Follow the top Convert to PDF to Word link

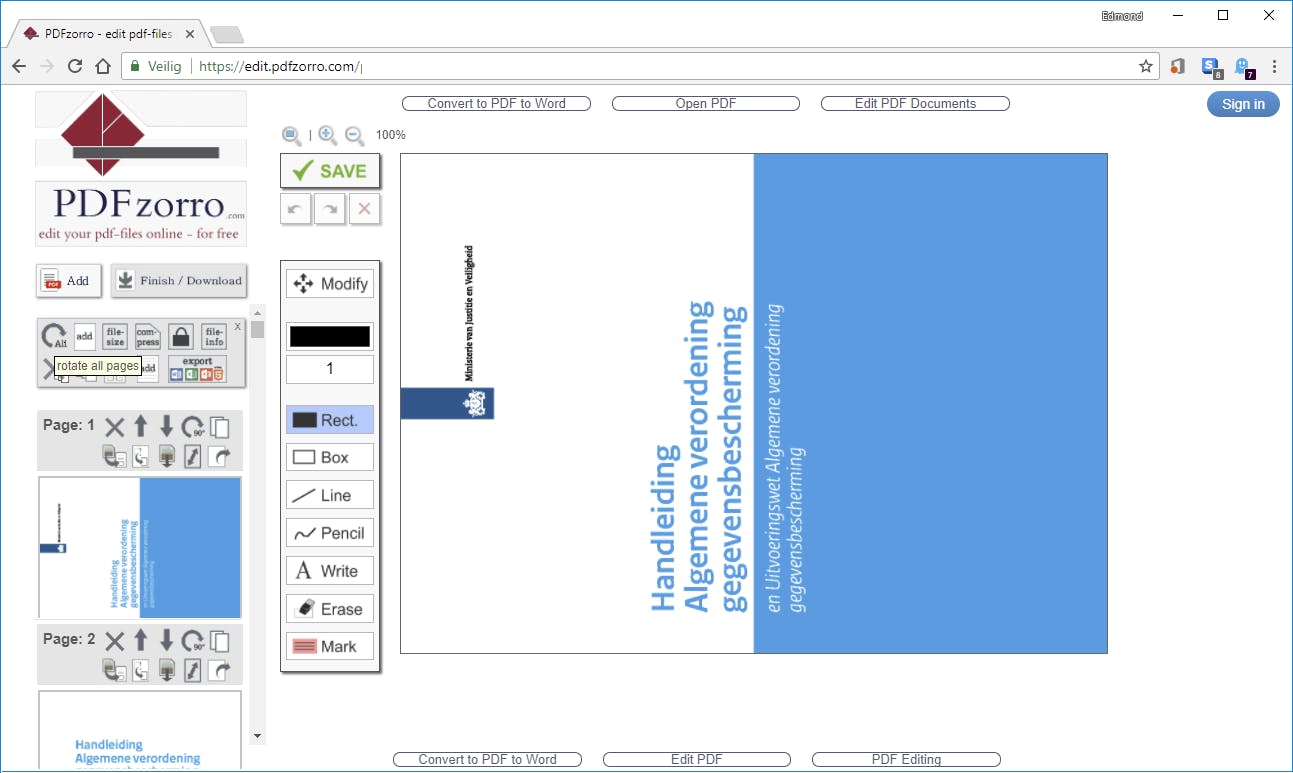click(x=496, y=104)
